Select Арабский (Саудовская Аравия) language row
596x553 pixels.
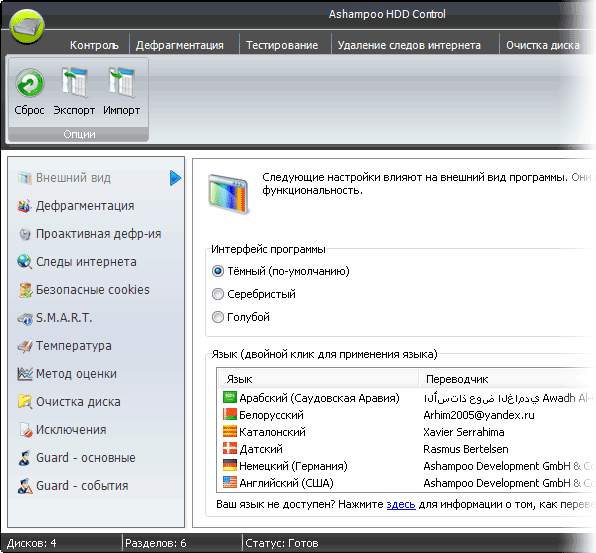pos(407,398)
